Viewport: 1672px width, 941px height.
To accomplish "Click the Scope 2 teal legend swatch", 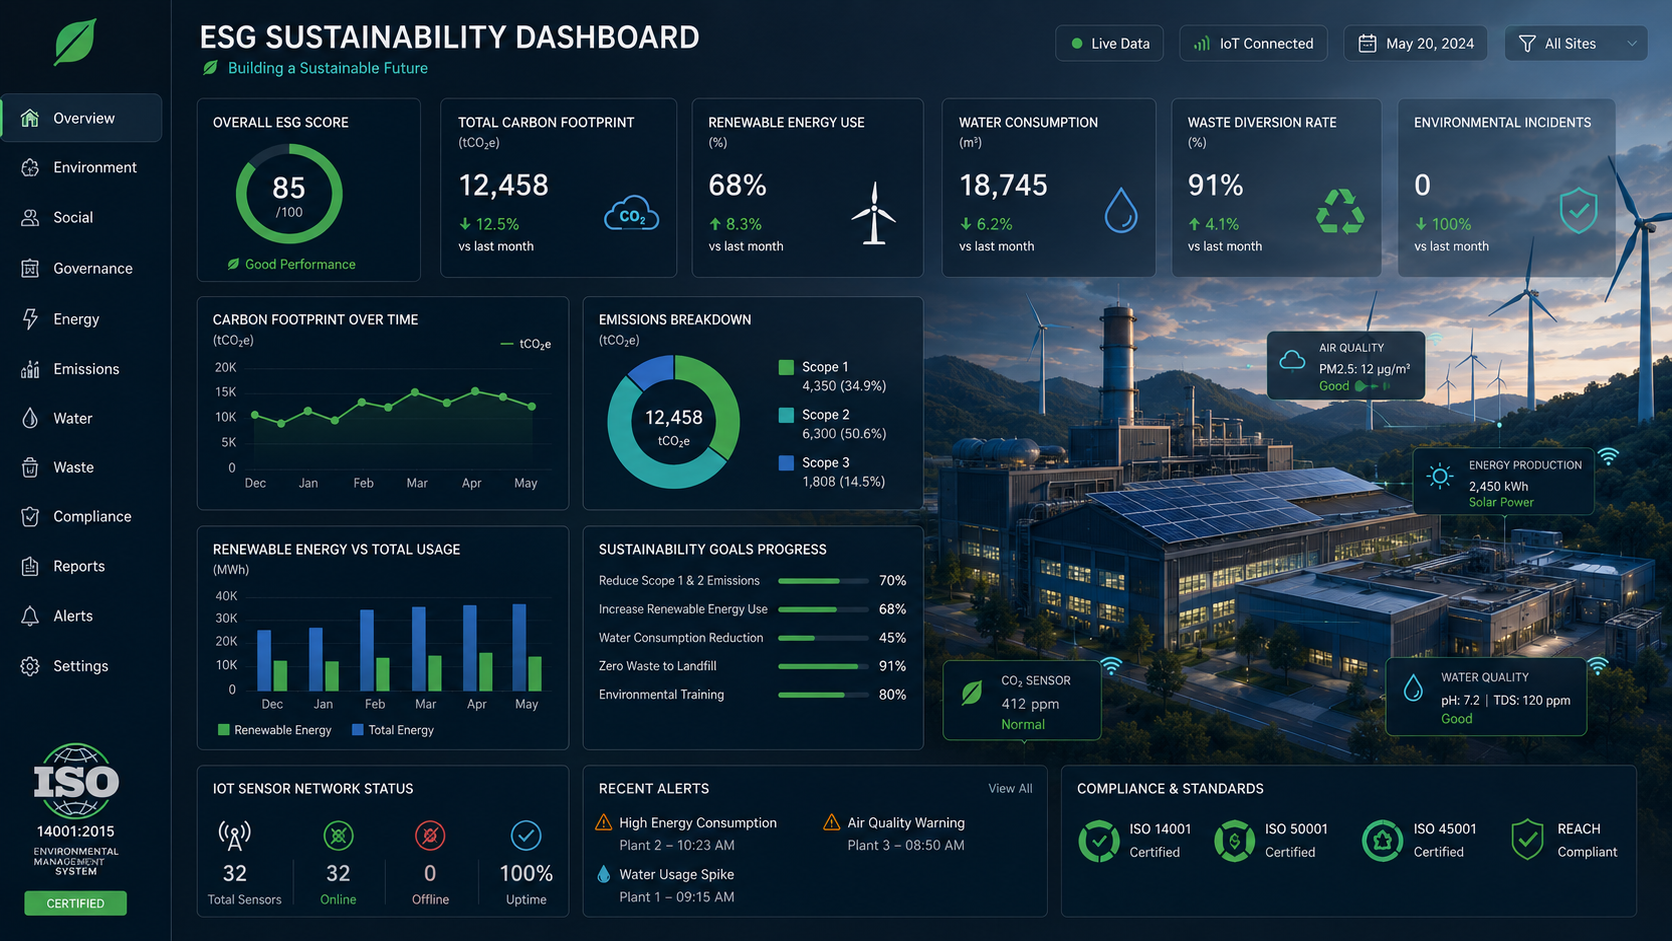I will pyautogui.click(x=786, y=415).
